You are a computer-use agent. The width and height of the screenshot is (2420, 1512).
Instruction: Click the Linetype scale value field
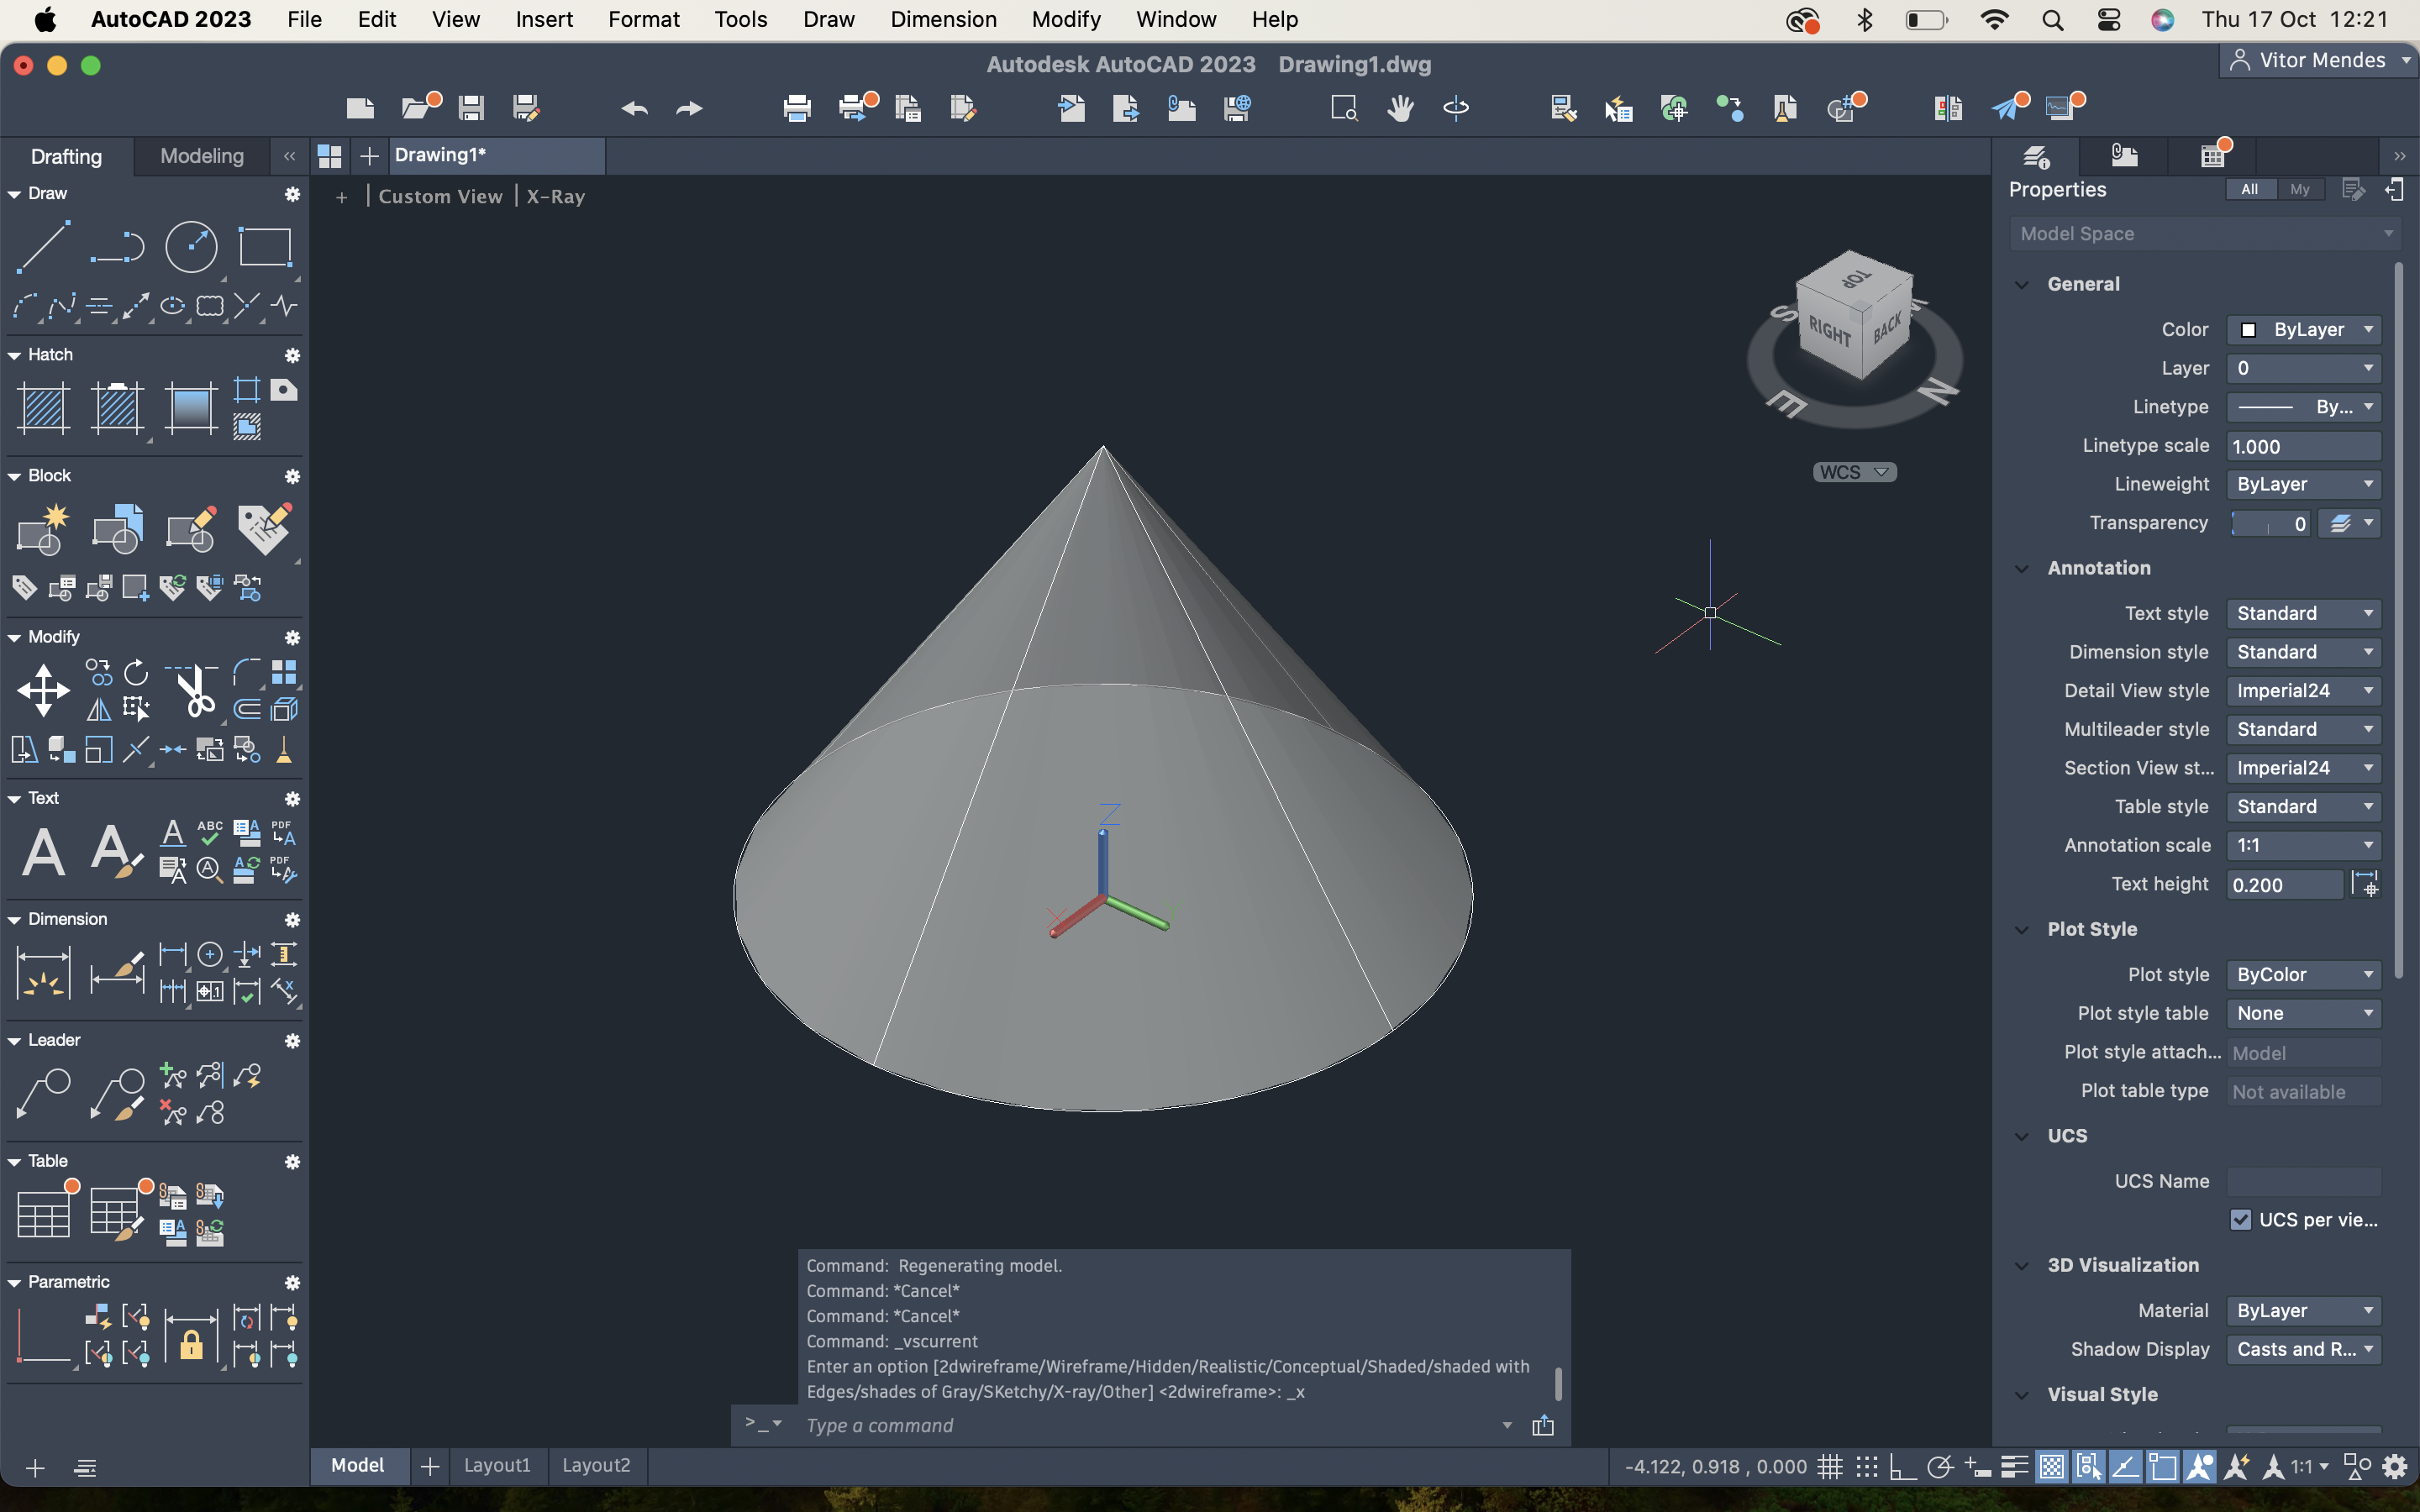tap(2303, 446)
